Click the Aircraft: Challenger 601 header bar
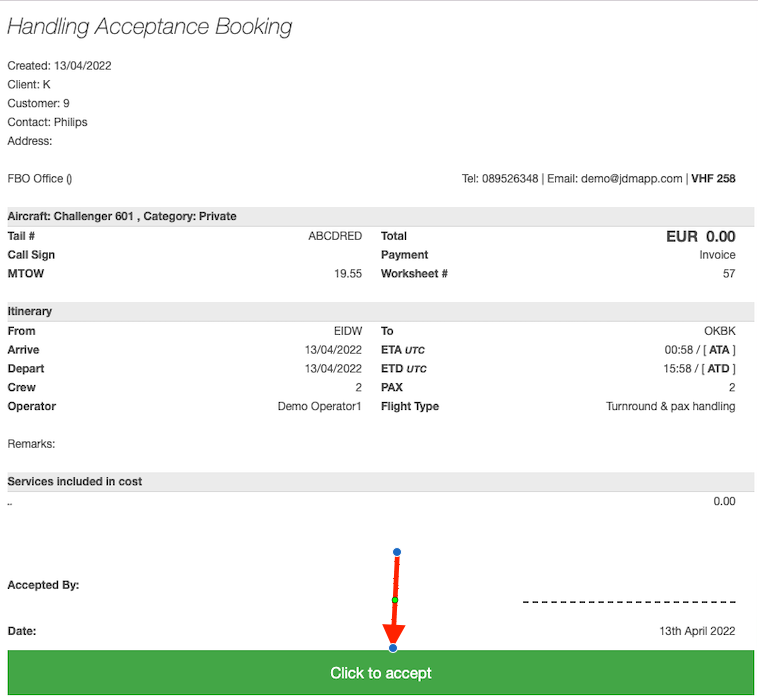This screenshot has height=697, width=758. pyautogui.click(x=122, y=216)
